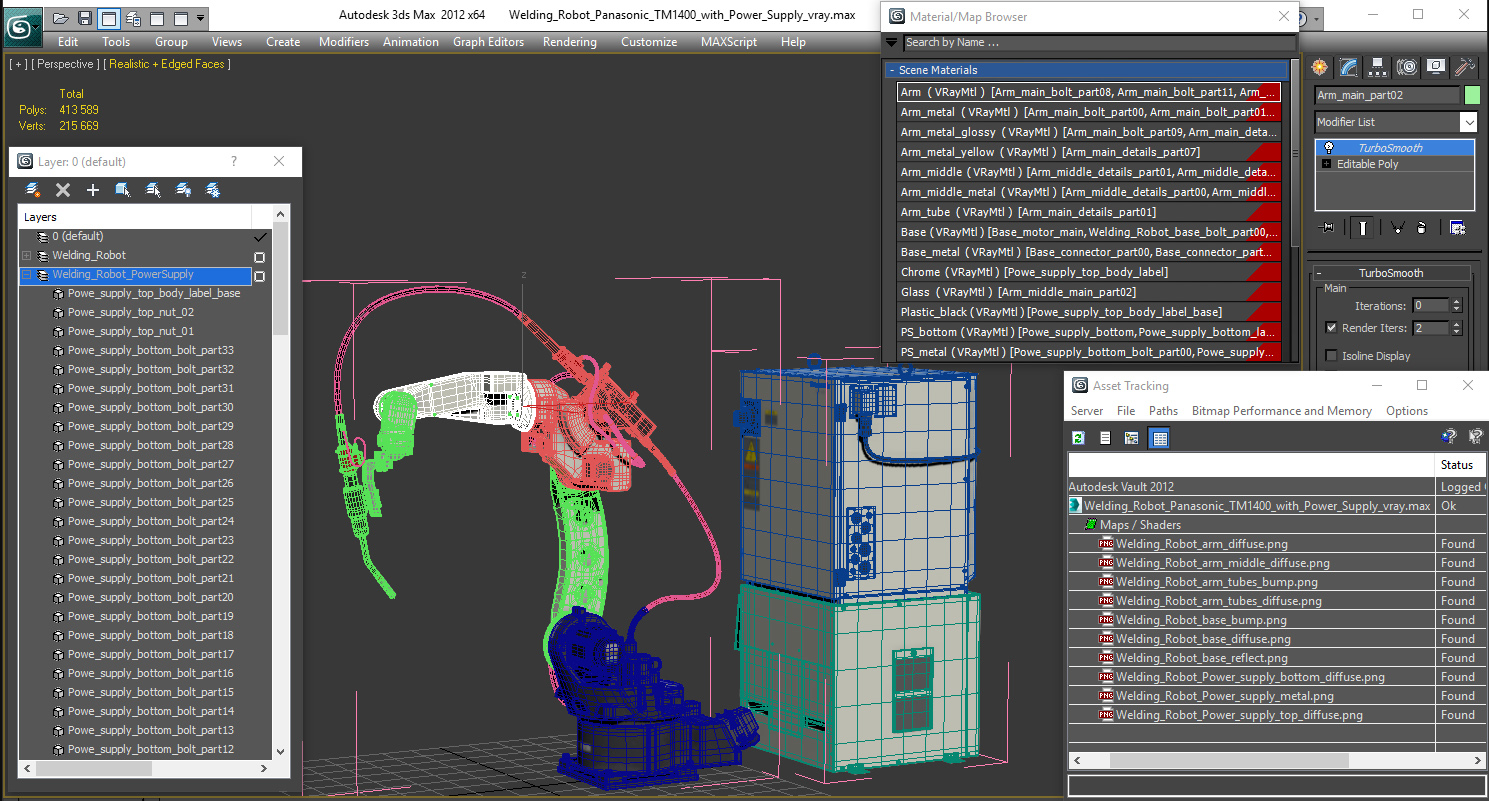Click Remove modifier from stack icon
The image size is (1489, 801).
tap(1422, 228)
